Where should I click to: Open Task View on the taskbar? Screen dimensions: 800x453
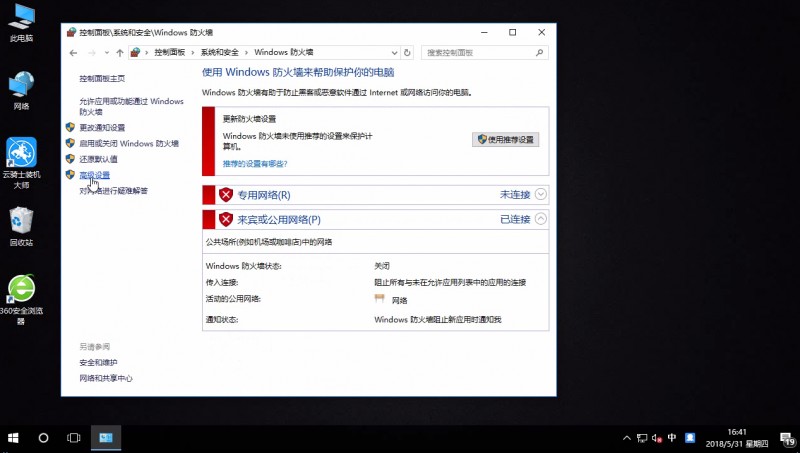click(73, 438)
